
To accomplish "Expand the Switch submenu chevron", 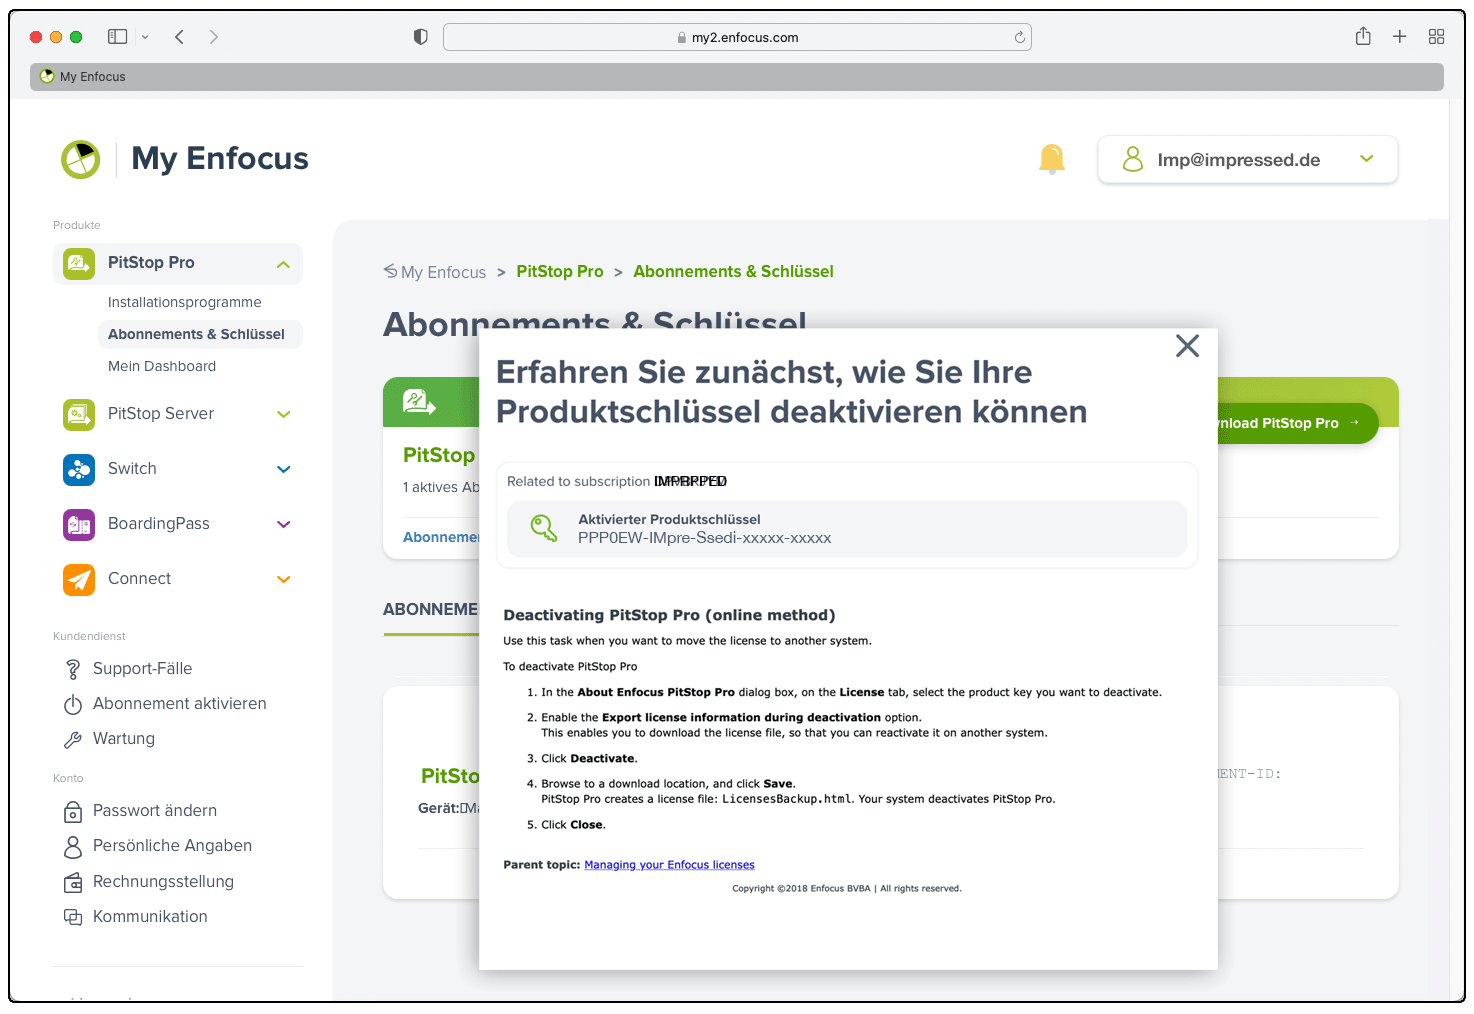I will [283, 469].
